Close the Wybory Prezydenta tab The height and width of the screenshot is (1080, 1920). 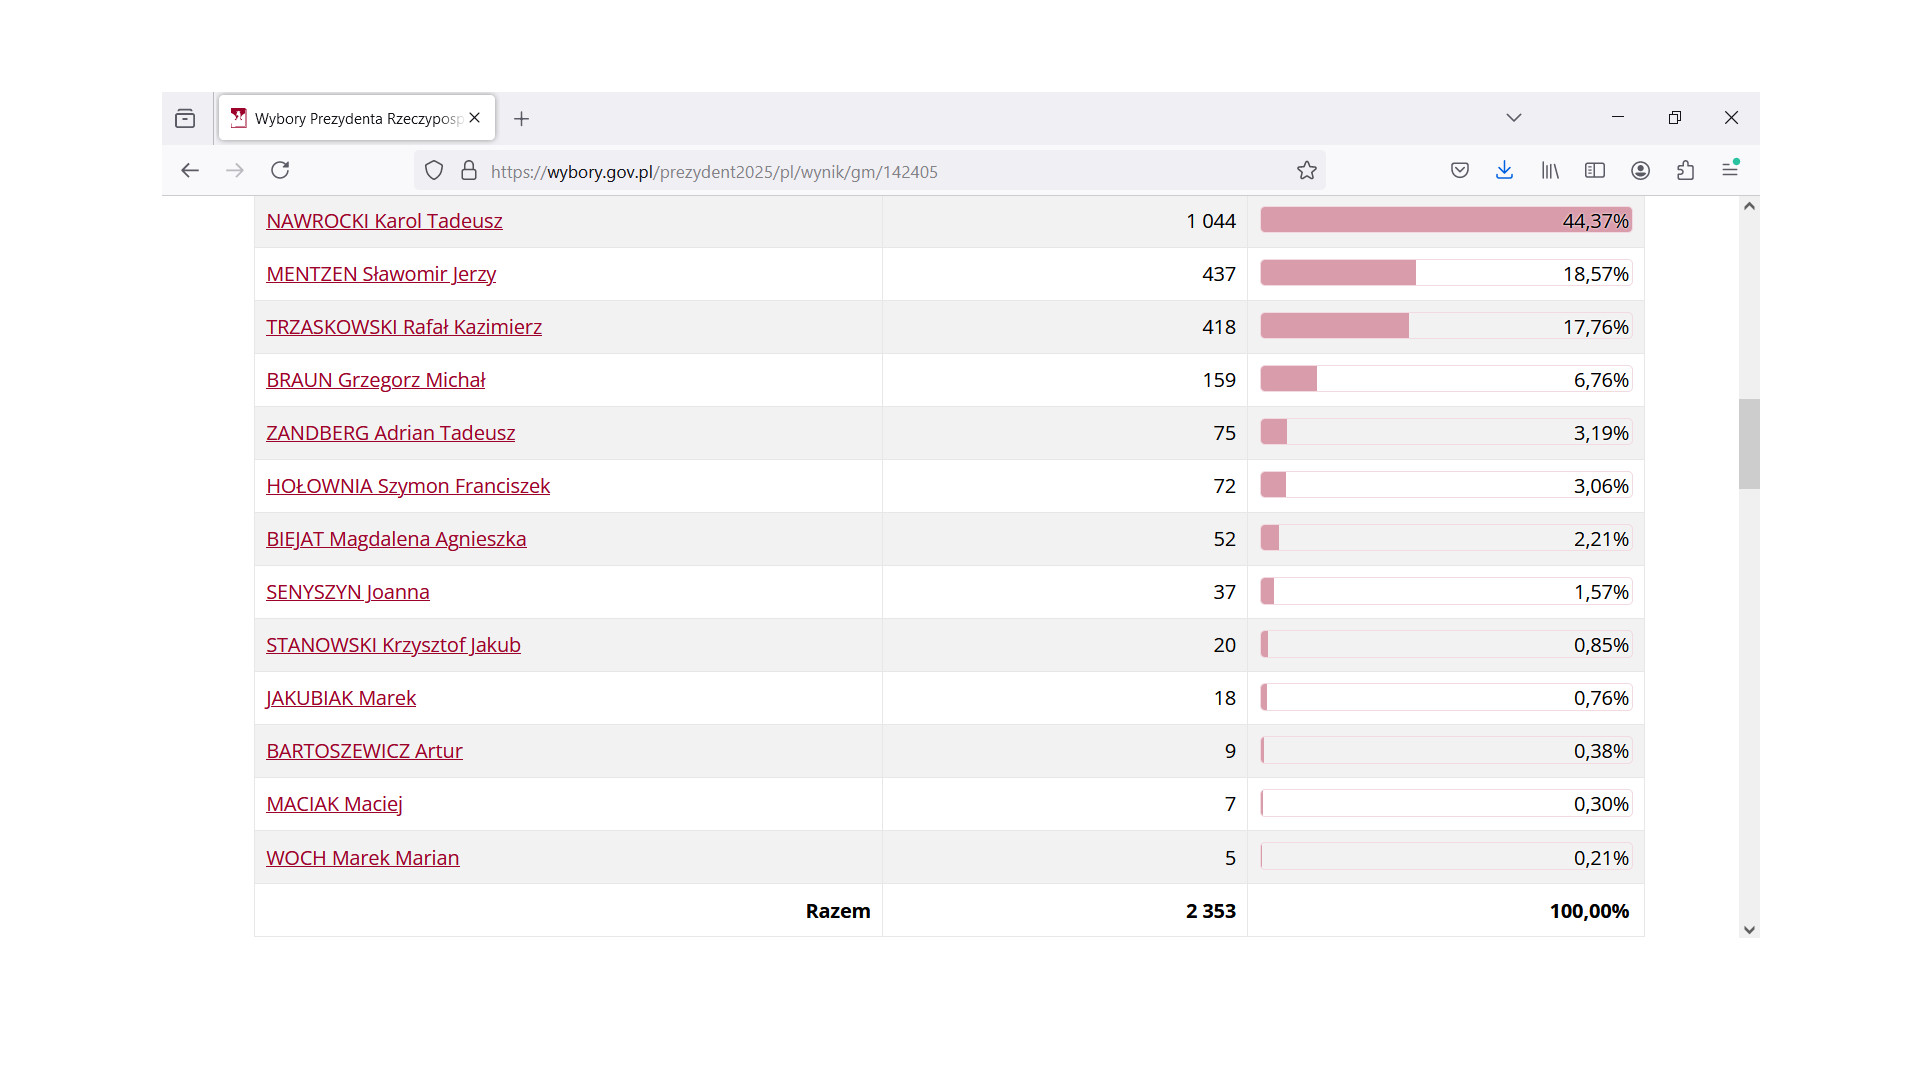pyautogui.click(x=475, y=118)
